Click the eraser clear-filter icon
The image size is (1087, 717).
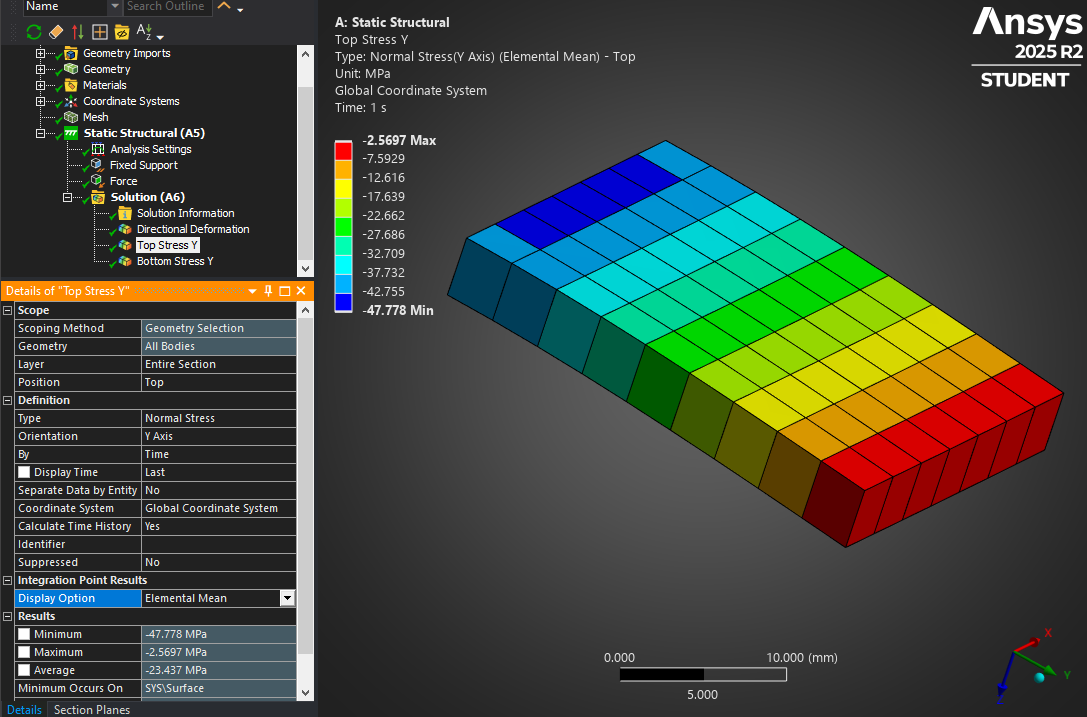[x=56, y=32]
